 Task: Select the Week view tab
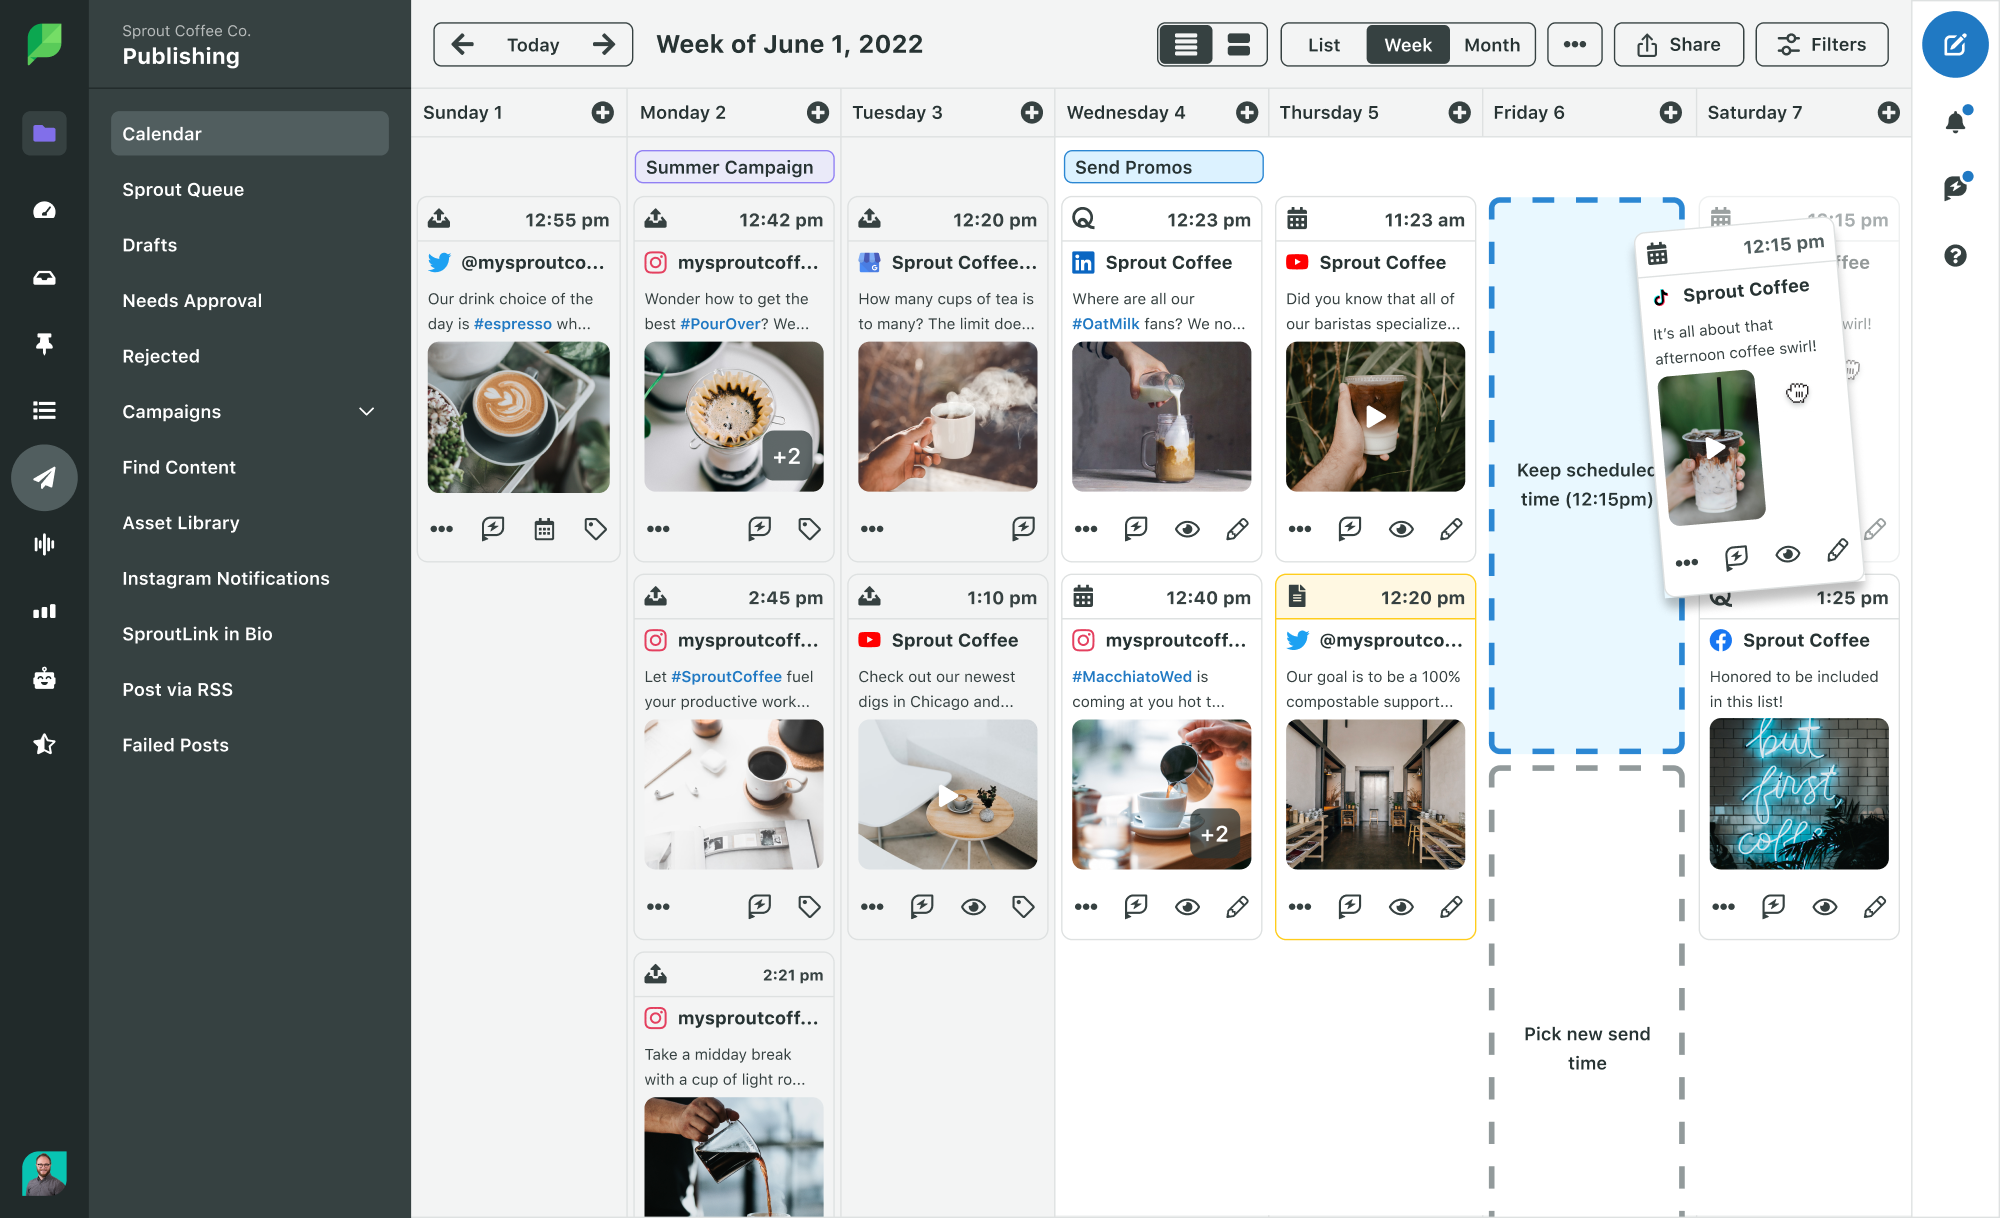(1406, 43)
